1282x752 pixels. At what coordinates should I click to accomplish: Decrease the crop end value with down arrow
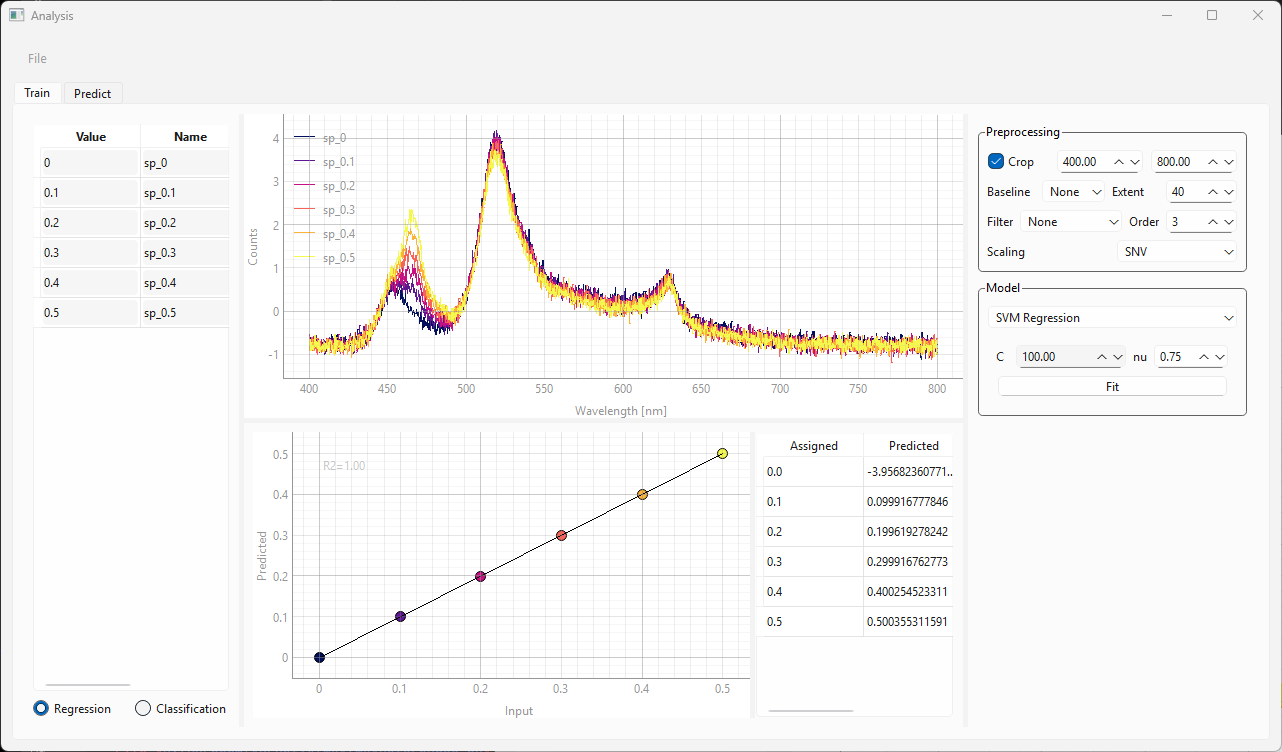pos(1228,162)
